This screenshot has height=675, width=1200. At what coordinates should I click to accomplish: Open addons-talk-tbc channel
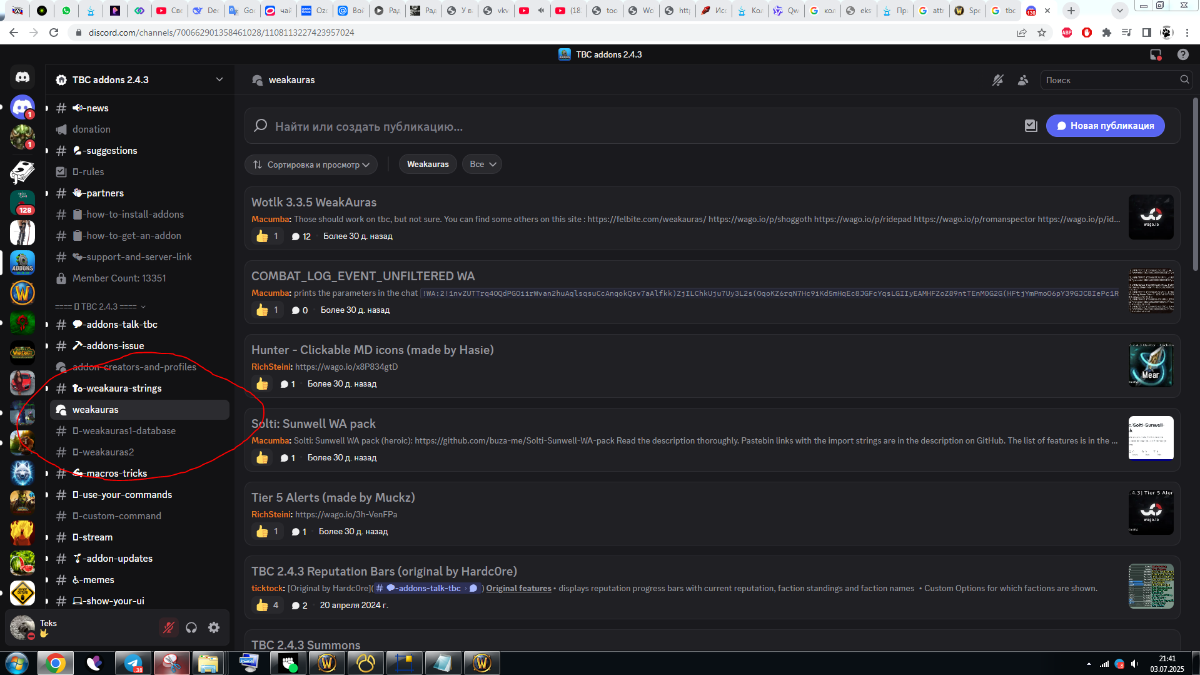(140, 325)
